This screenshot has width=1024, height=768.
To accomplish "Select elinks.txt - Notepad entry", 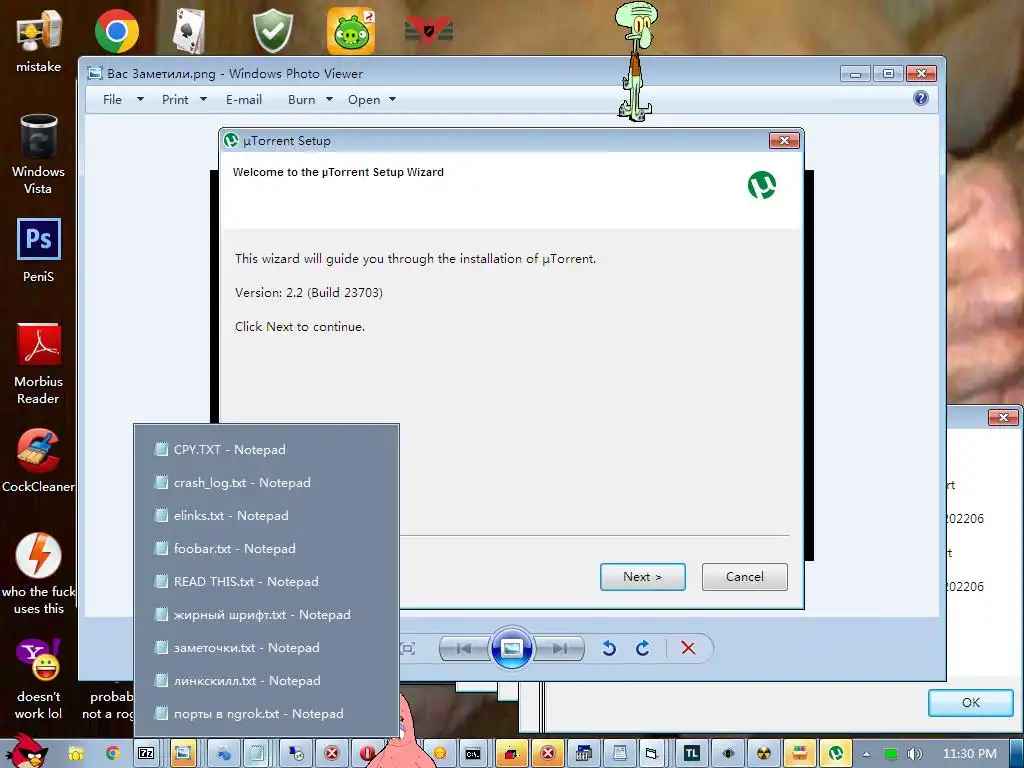I will click(x=266, y=515).
